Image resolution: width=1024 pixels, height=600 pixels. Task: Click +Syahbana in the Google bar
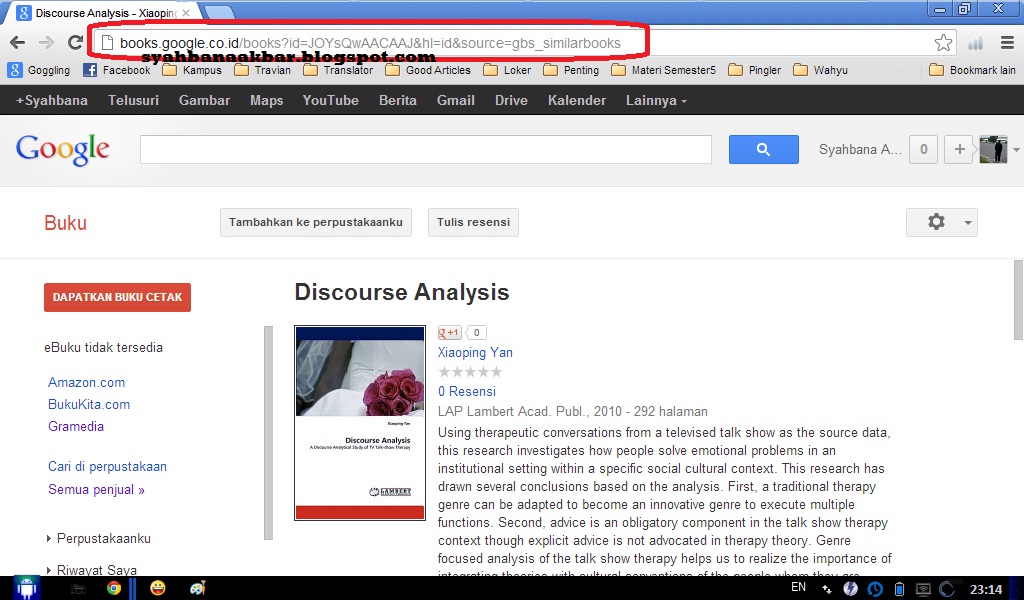point(52,101)
